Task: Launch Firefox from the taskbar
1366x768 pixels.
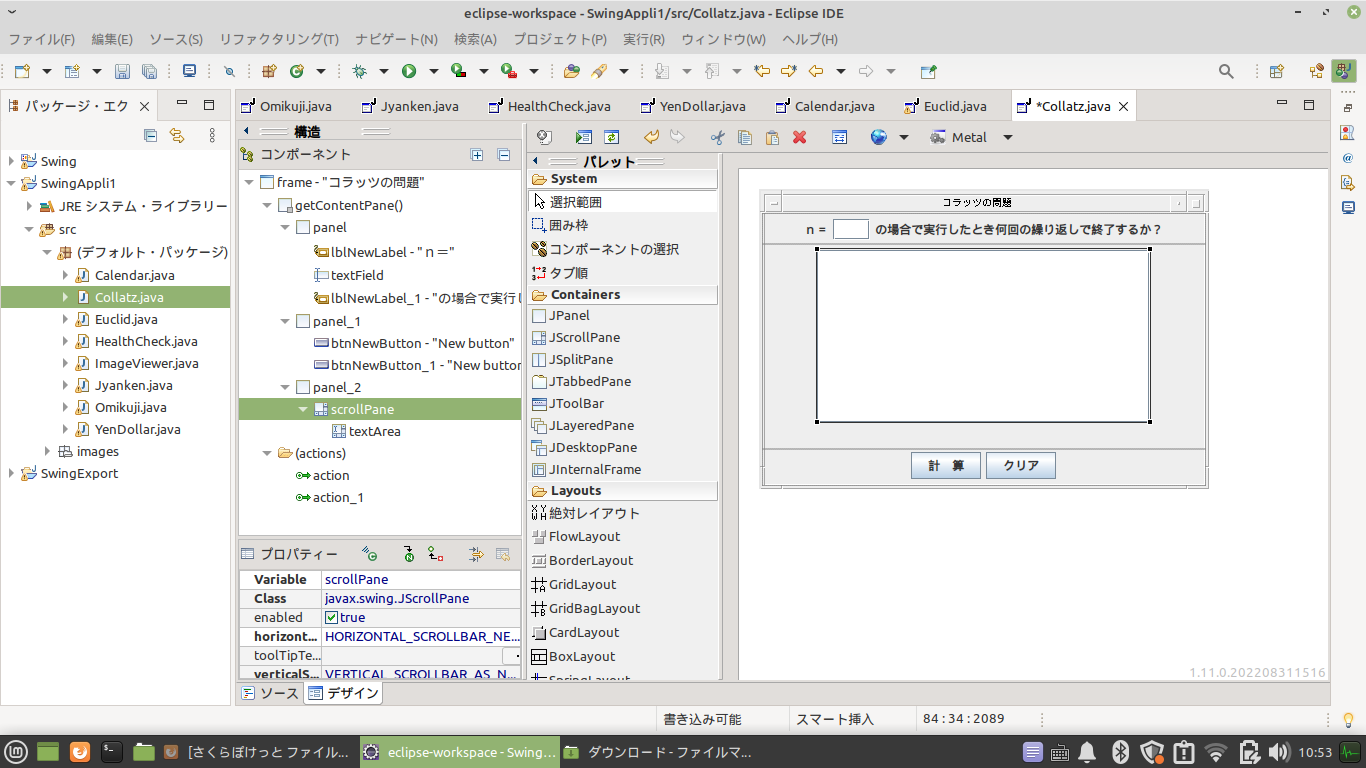Action: pos(80,752)
